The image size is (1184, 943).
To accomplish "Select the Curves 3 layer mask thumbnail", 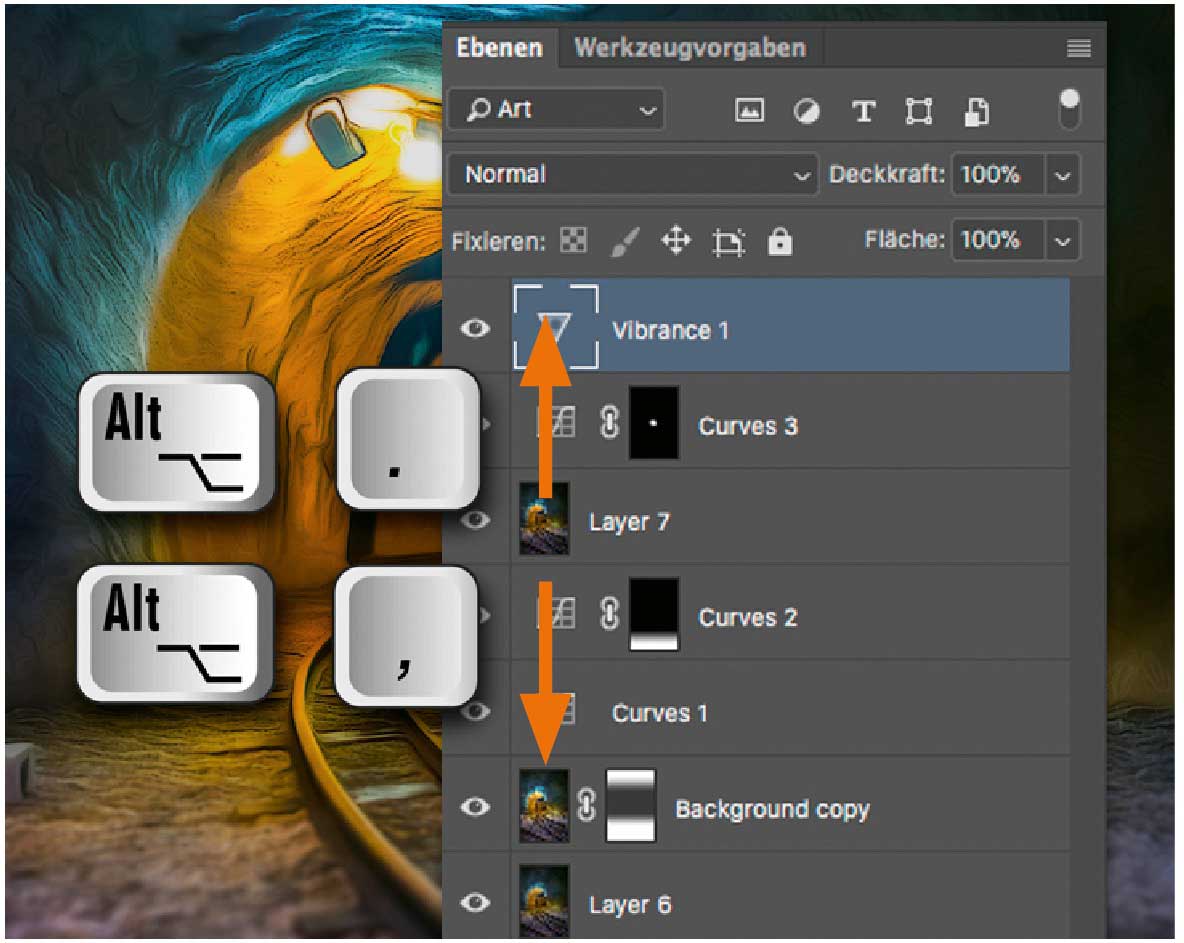I will click(653, 424).
